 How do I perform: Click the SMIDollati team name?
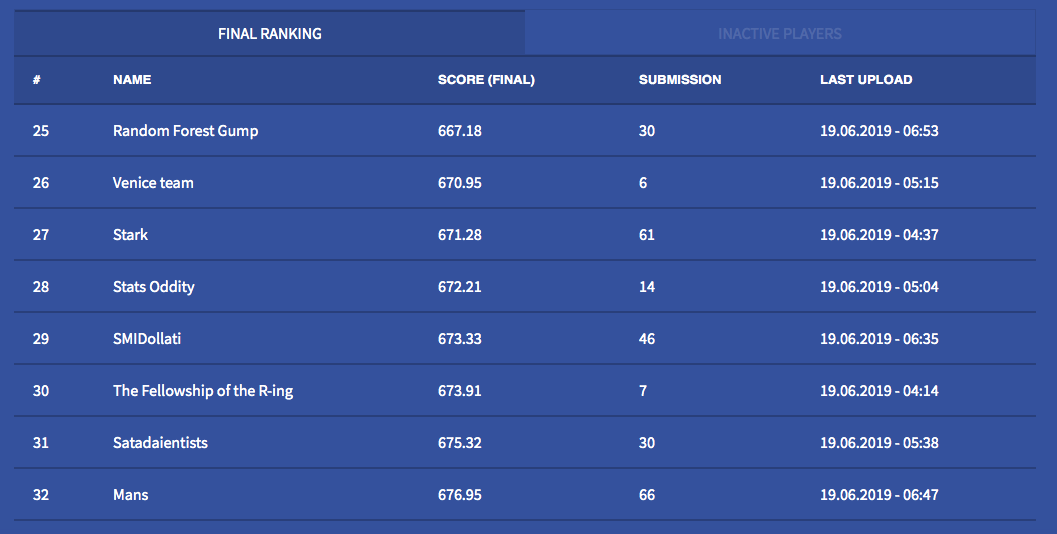(x=147, y=339)
